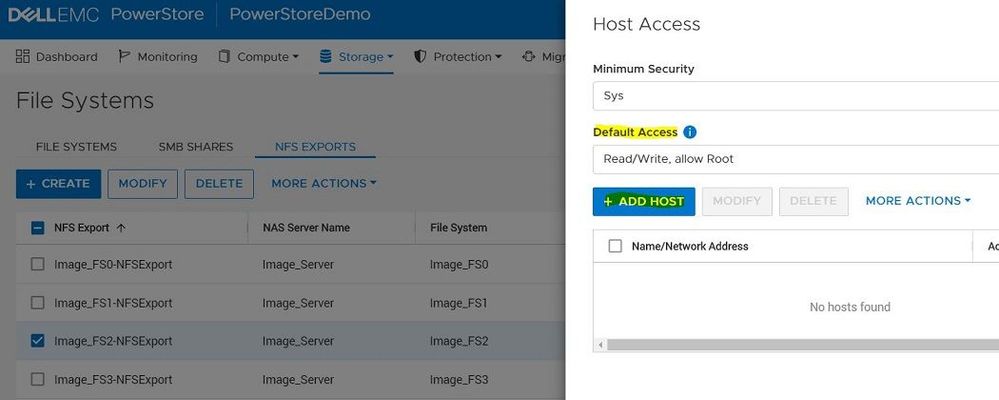Image resolution: width=999 pixels, height=400 pixels.
Task: Open the Compute dropdown menu
Action: pyautogui.click(x=258, y=57)
